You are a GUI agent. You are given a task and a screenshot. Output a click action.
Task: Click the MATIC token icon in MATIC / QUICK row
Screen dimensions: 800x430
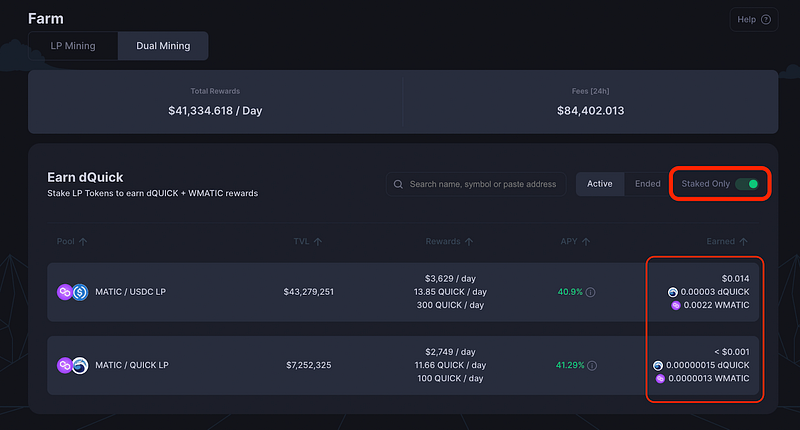[64, 365]
